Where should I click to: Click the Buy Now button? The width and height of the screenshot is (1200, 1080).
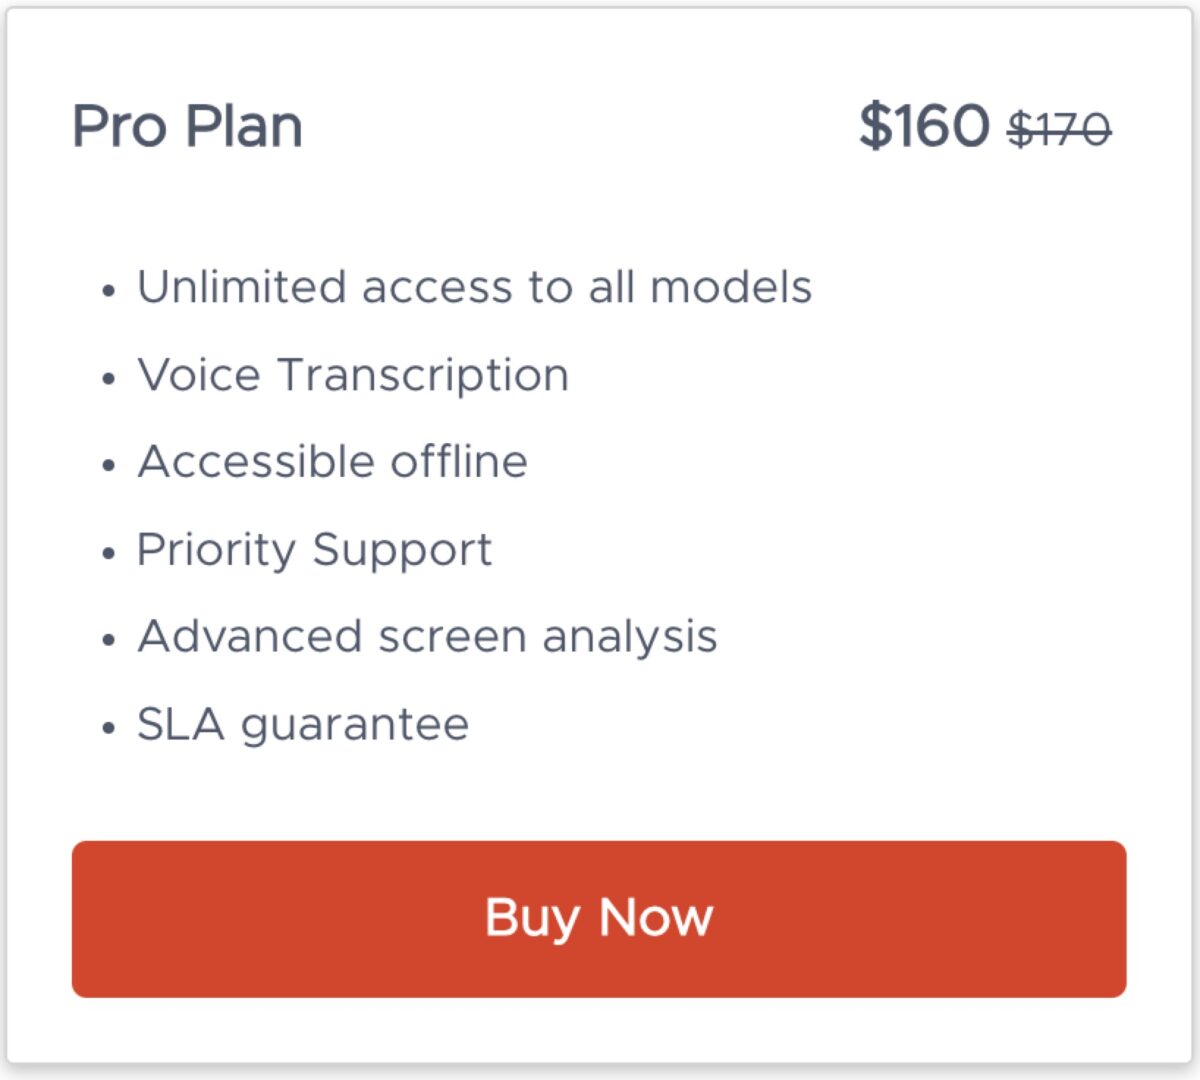pyautogui.click(x=599, y=919)
